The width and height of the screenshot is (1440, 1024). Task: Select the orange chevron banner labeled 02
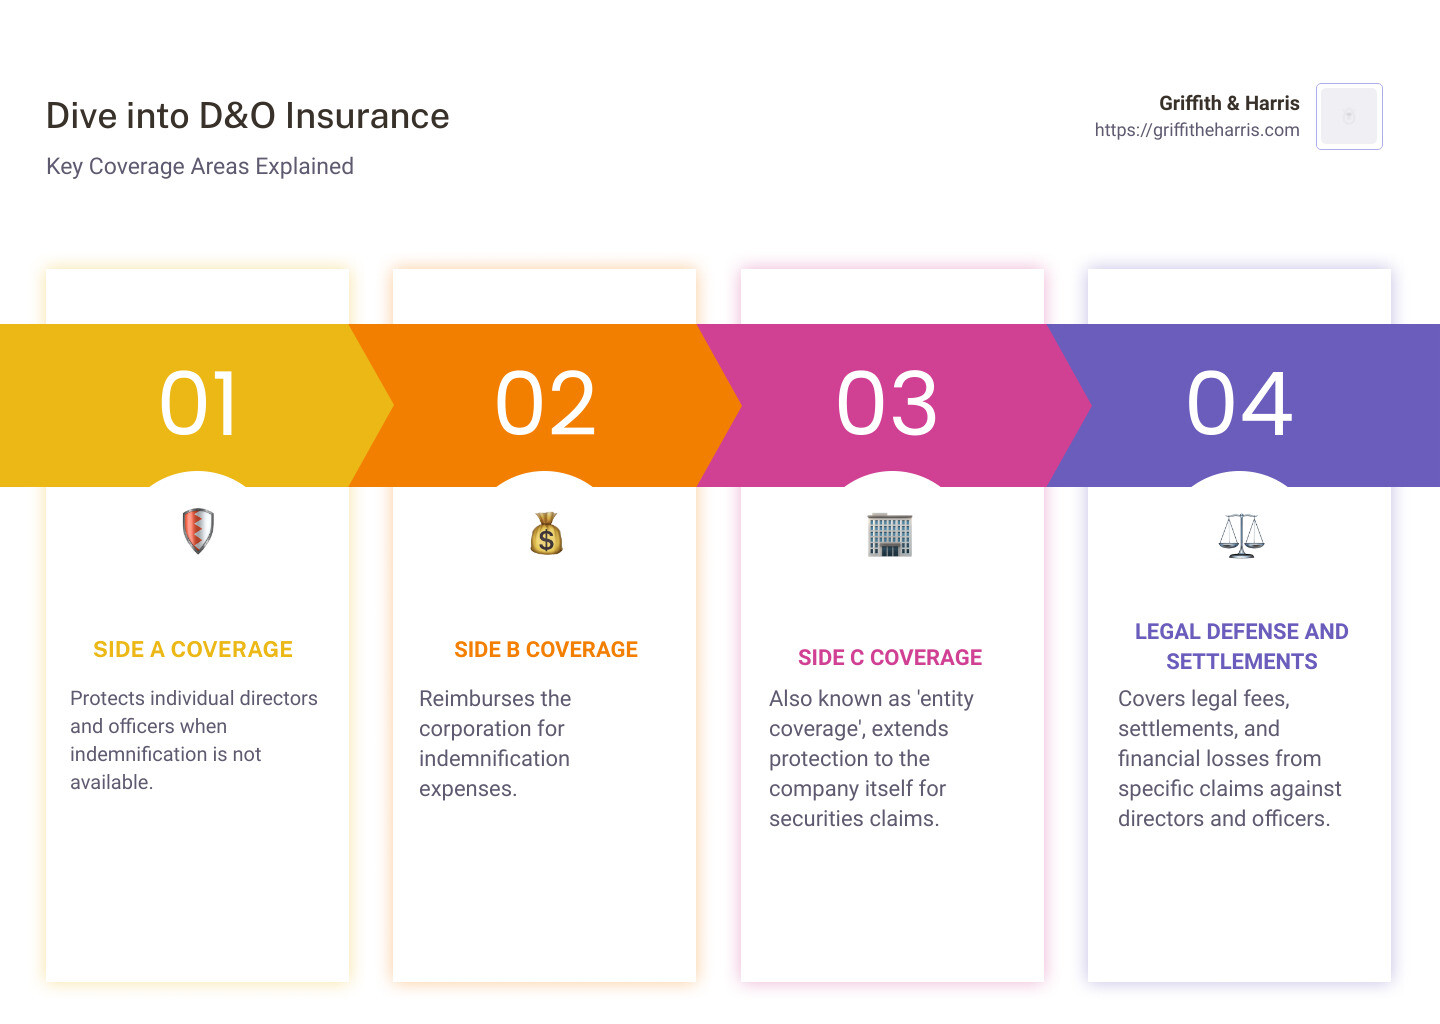545,404
